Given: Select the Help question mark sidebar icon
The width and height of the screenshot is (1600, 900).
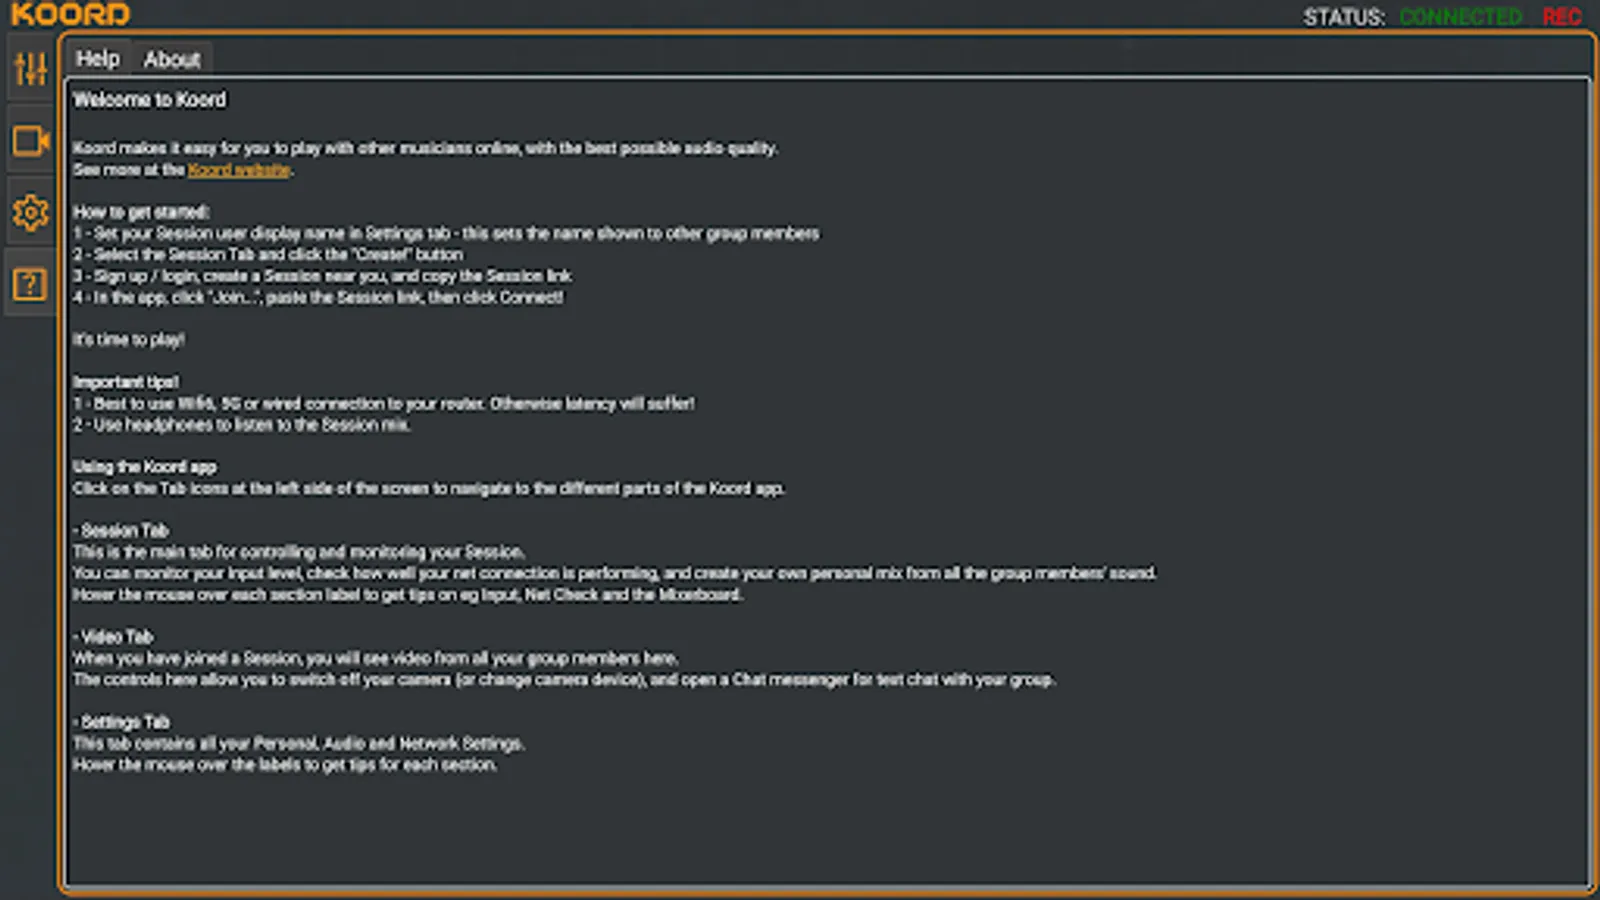Looking at the screenshot, I should [30, 285].
